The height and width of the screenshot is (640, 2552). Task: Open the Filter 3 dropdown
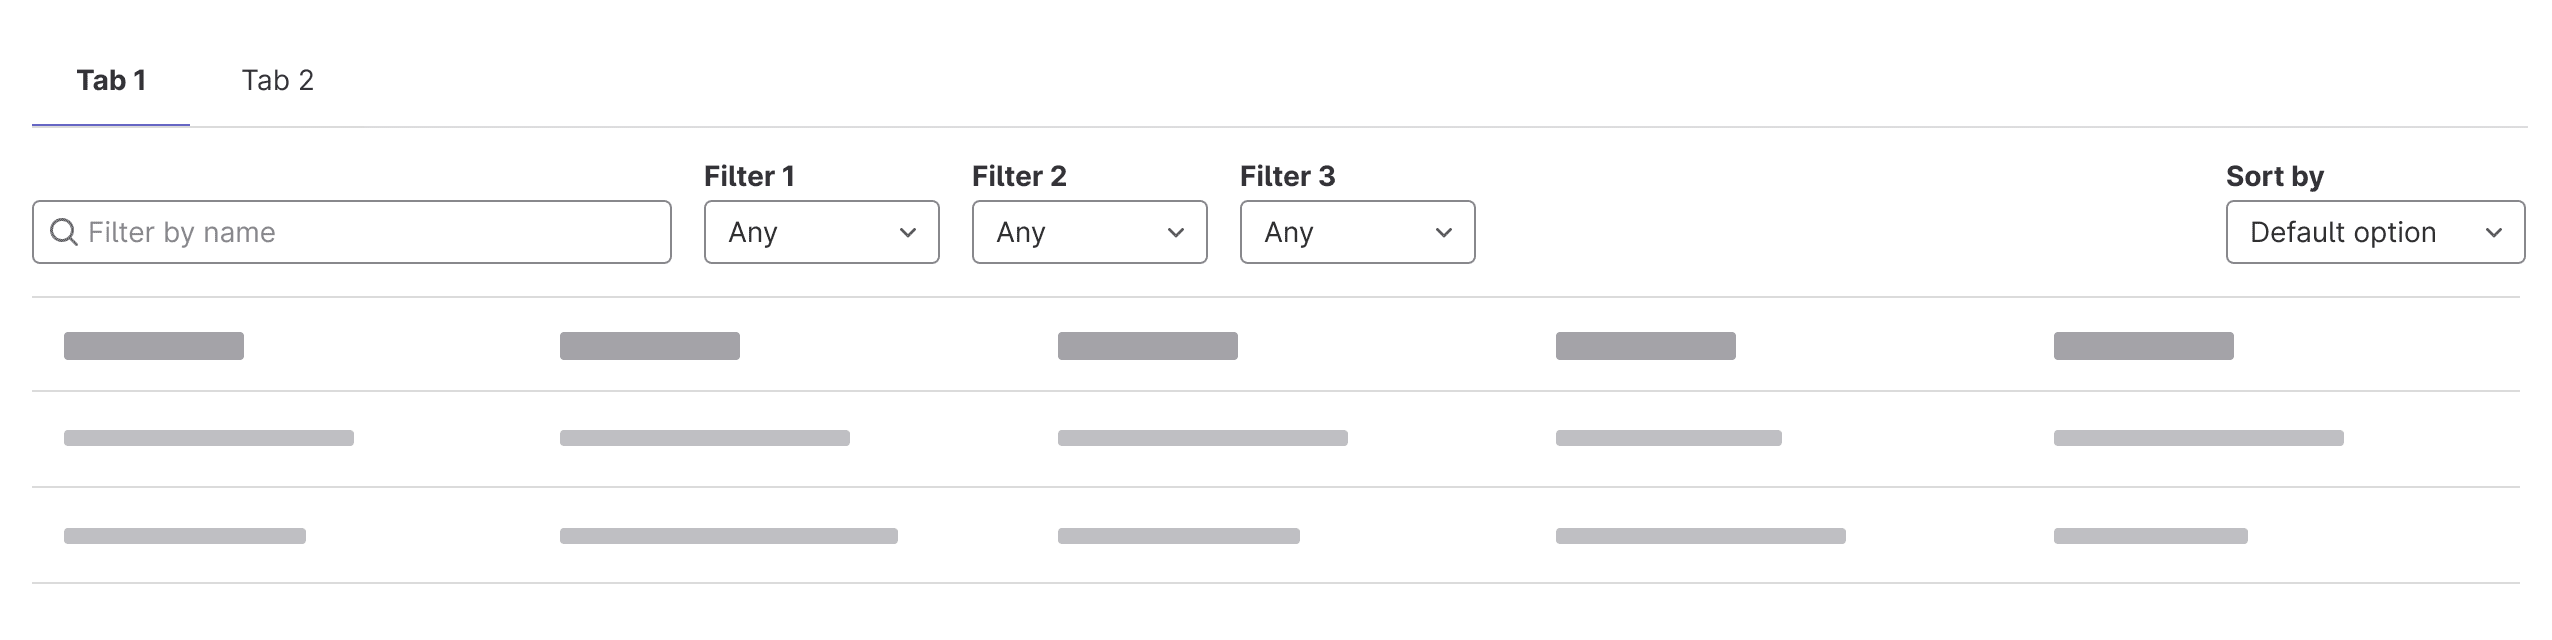(1356, 232)
